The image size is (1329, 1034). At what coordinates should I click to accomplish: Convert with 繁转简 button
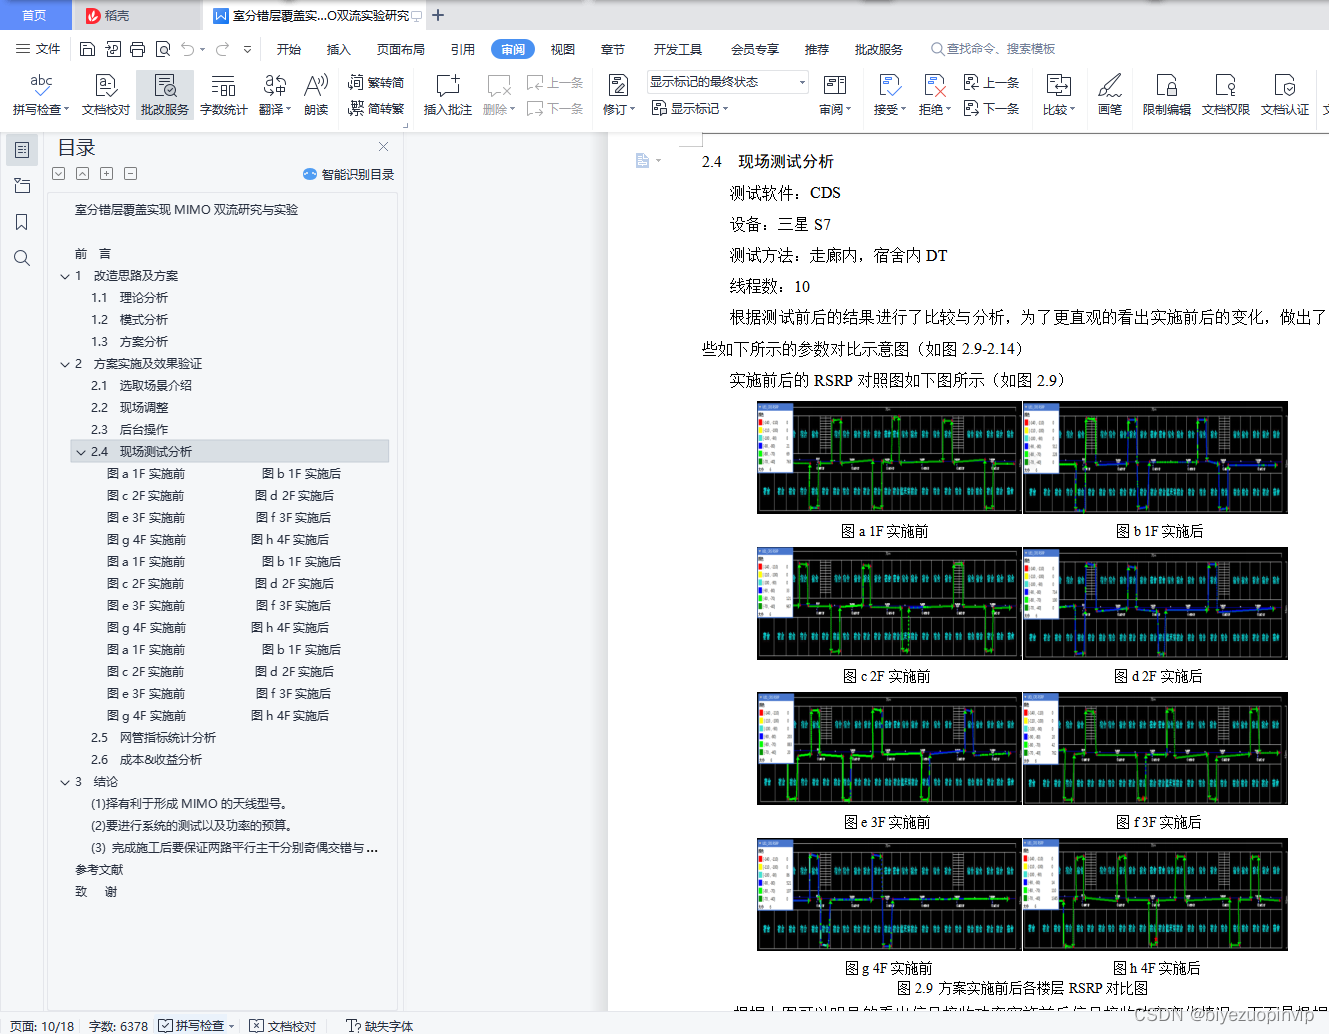point(376,82)
